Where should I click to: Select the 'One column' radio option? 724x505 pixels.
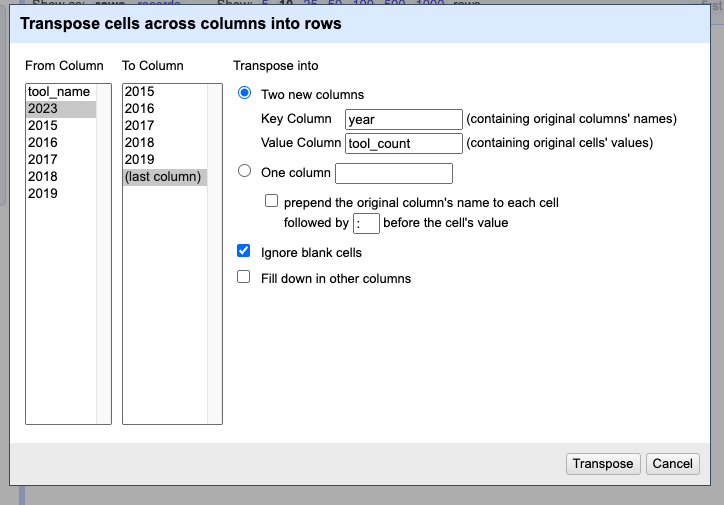click(x=244, y=172)
